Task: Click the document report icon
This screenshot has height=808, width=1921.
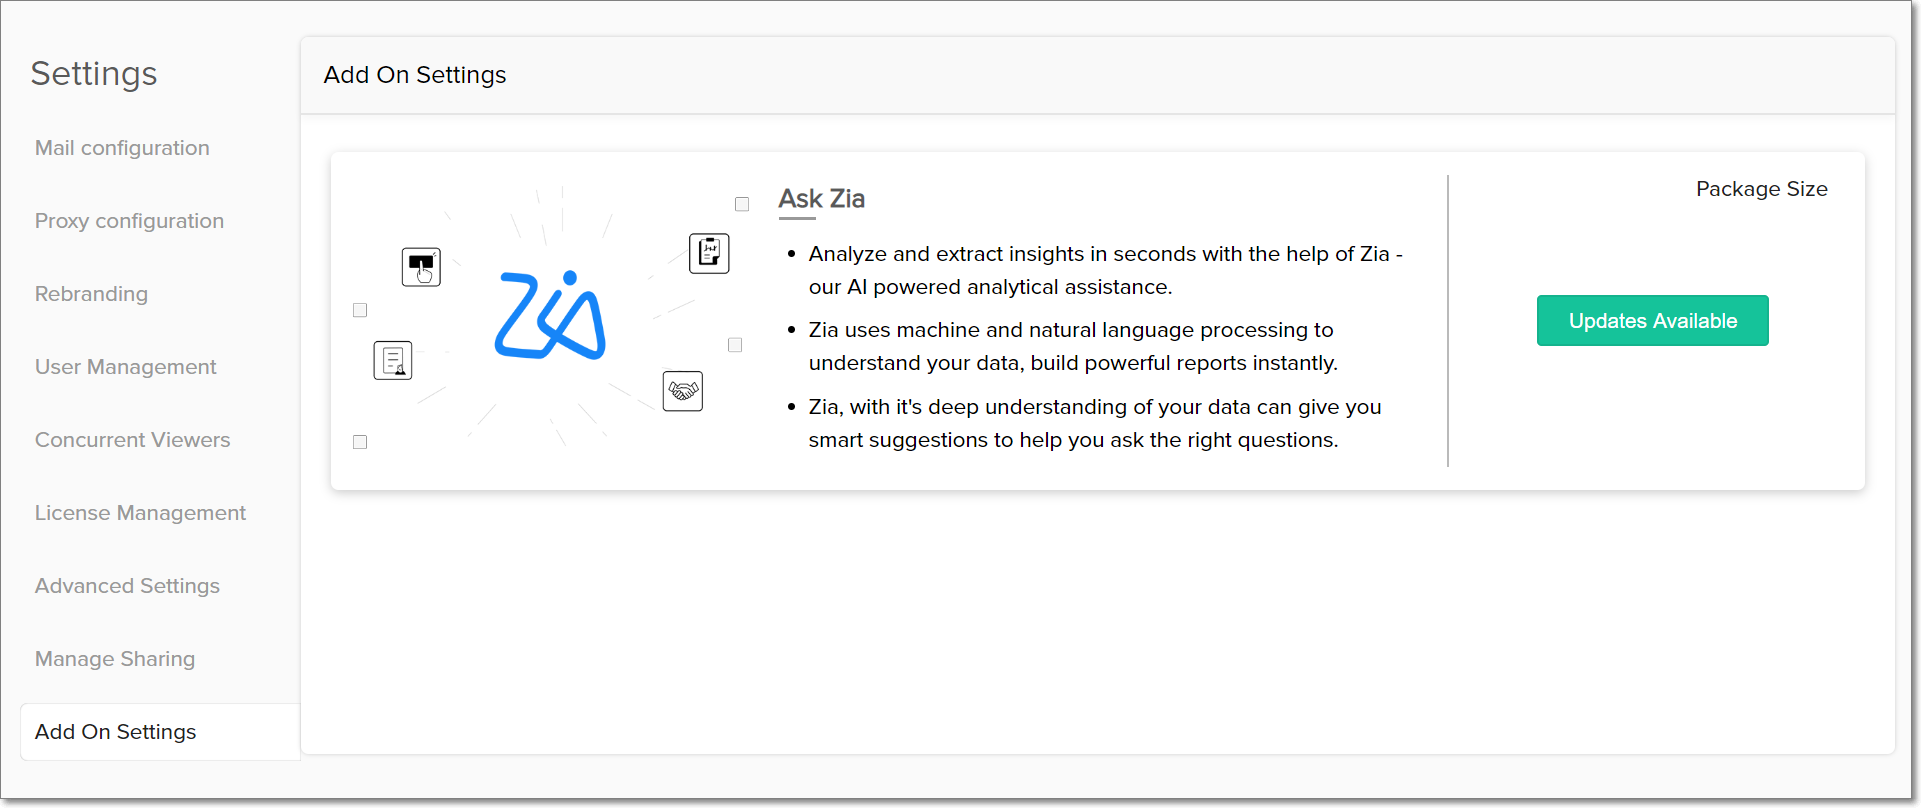Action: tap(393, 360)
